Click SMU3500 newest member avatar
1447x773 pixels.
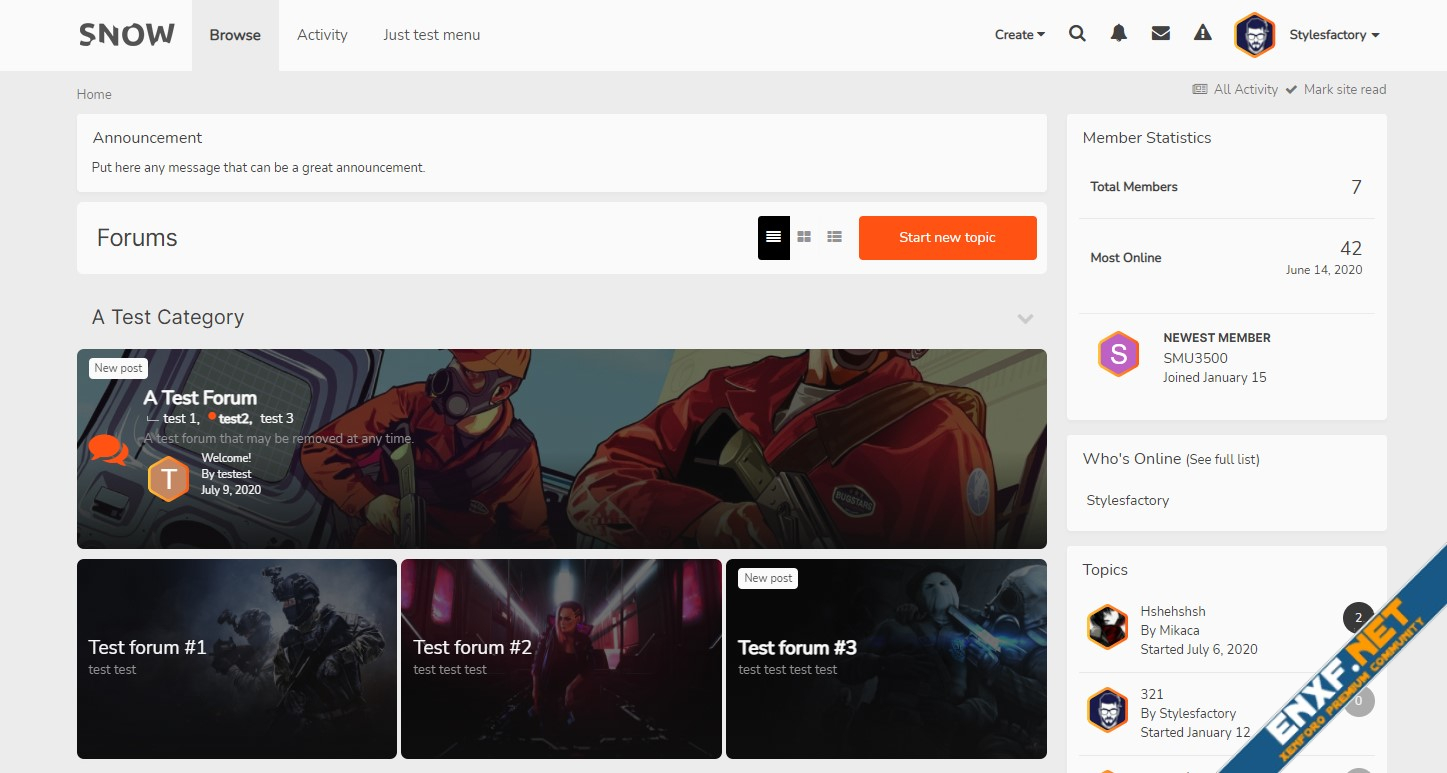1119,354
